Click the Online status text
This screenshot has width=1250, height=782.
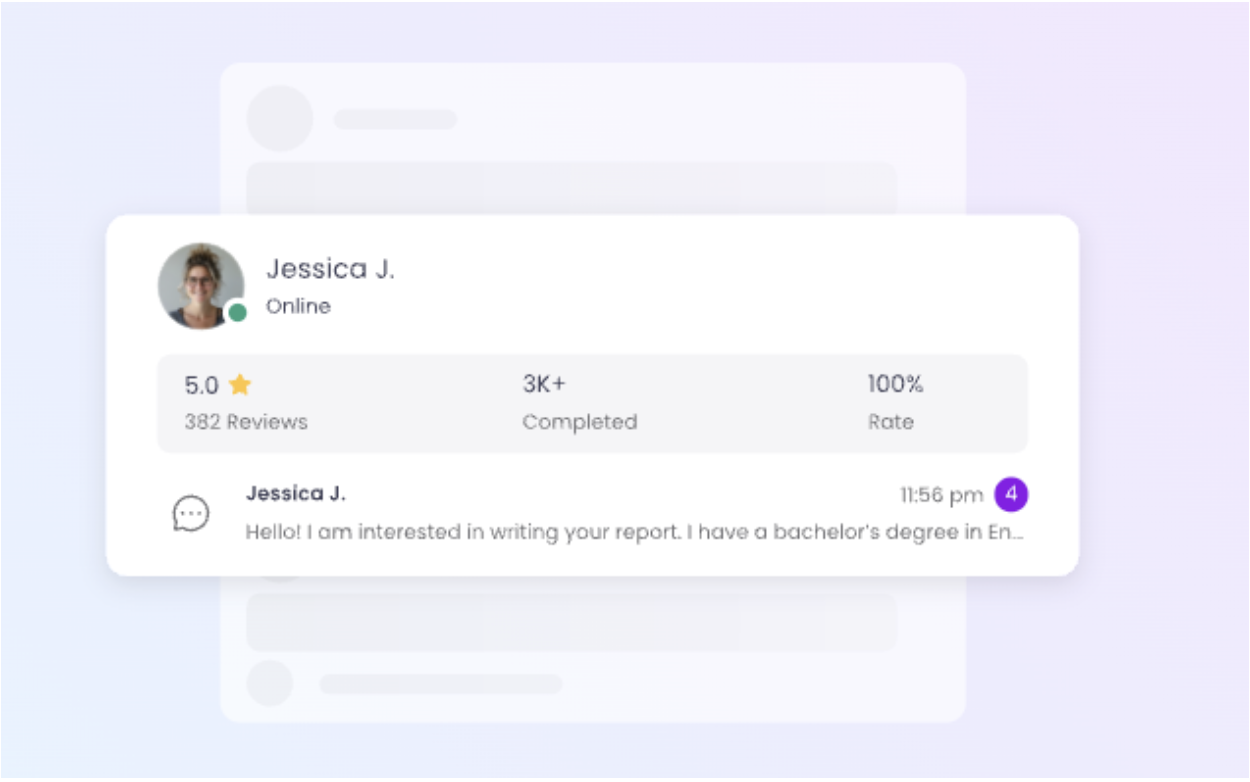298,306
